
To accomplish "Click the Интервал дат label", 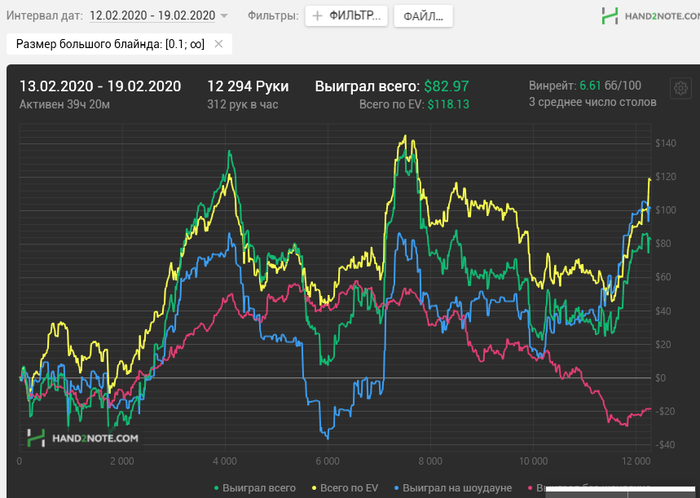I will [44, 16].
